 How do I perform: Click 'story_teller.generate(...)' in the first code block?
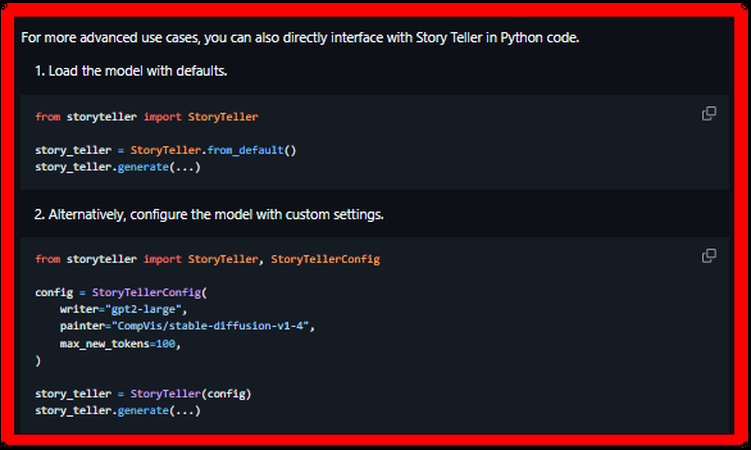pyautogui.click(x=118, y=167)
